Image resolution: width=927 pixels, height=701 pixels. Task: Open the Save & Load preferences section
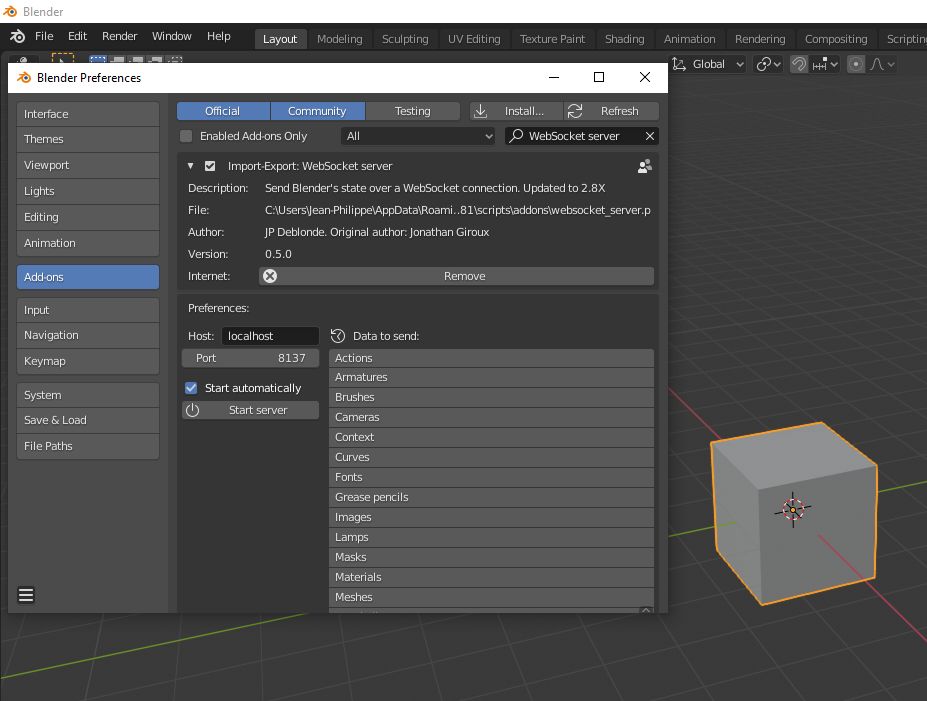click(88, 420)
